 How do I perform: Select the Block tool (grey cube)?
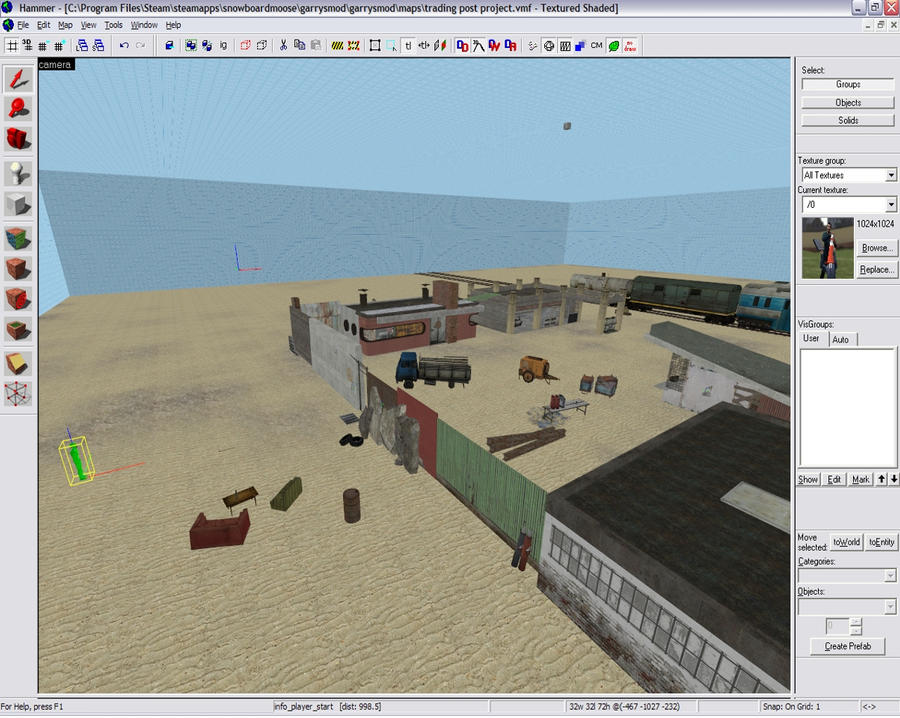tap(18, 204)
